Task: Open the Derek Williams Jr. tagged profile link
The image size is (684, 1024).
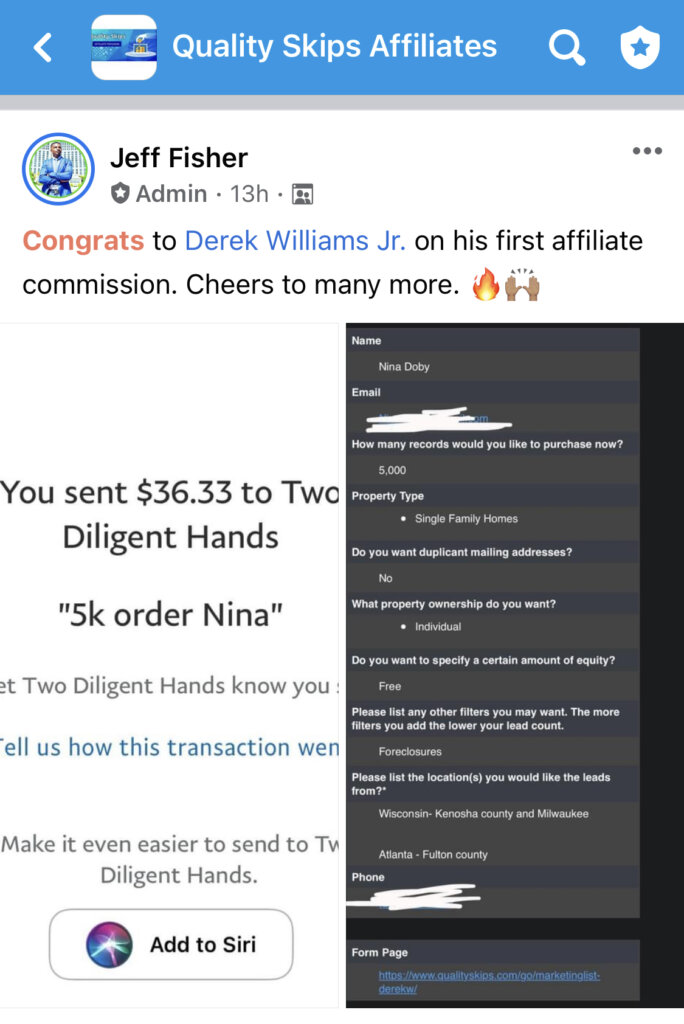Action: click(x=295, y=240)
